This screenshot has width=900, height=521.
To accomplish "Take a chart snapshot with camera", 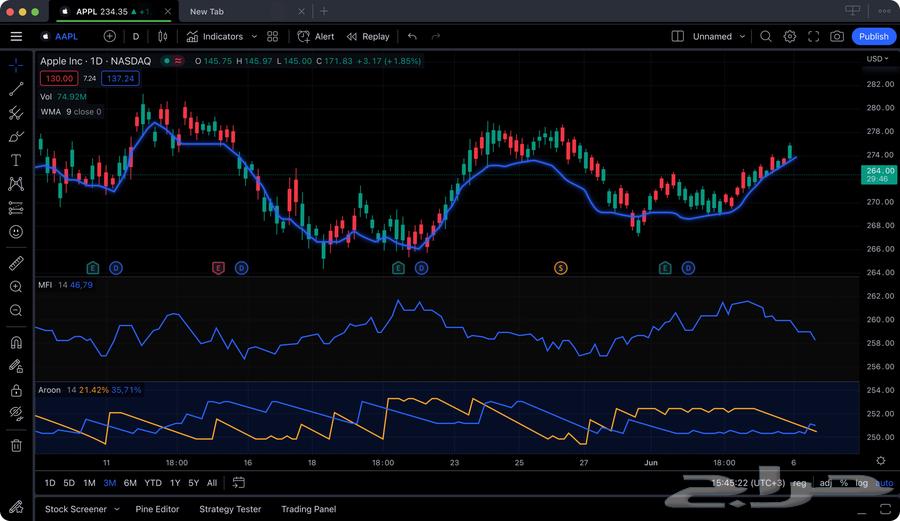I will click(x=837, y=36).
